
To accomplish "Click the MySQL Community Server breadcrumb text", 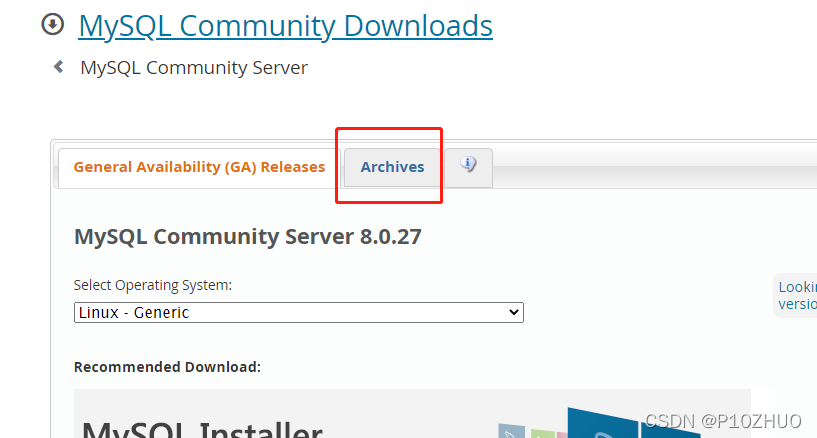I will pyautogui.click(x=194, y=68).
